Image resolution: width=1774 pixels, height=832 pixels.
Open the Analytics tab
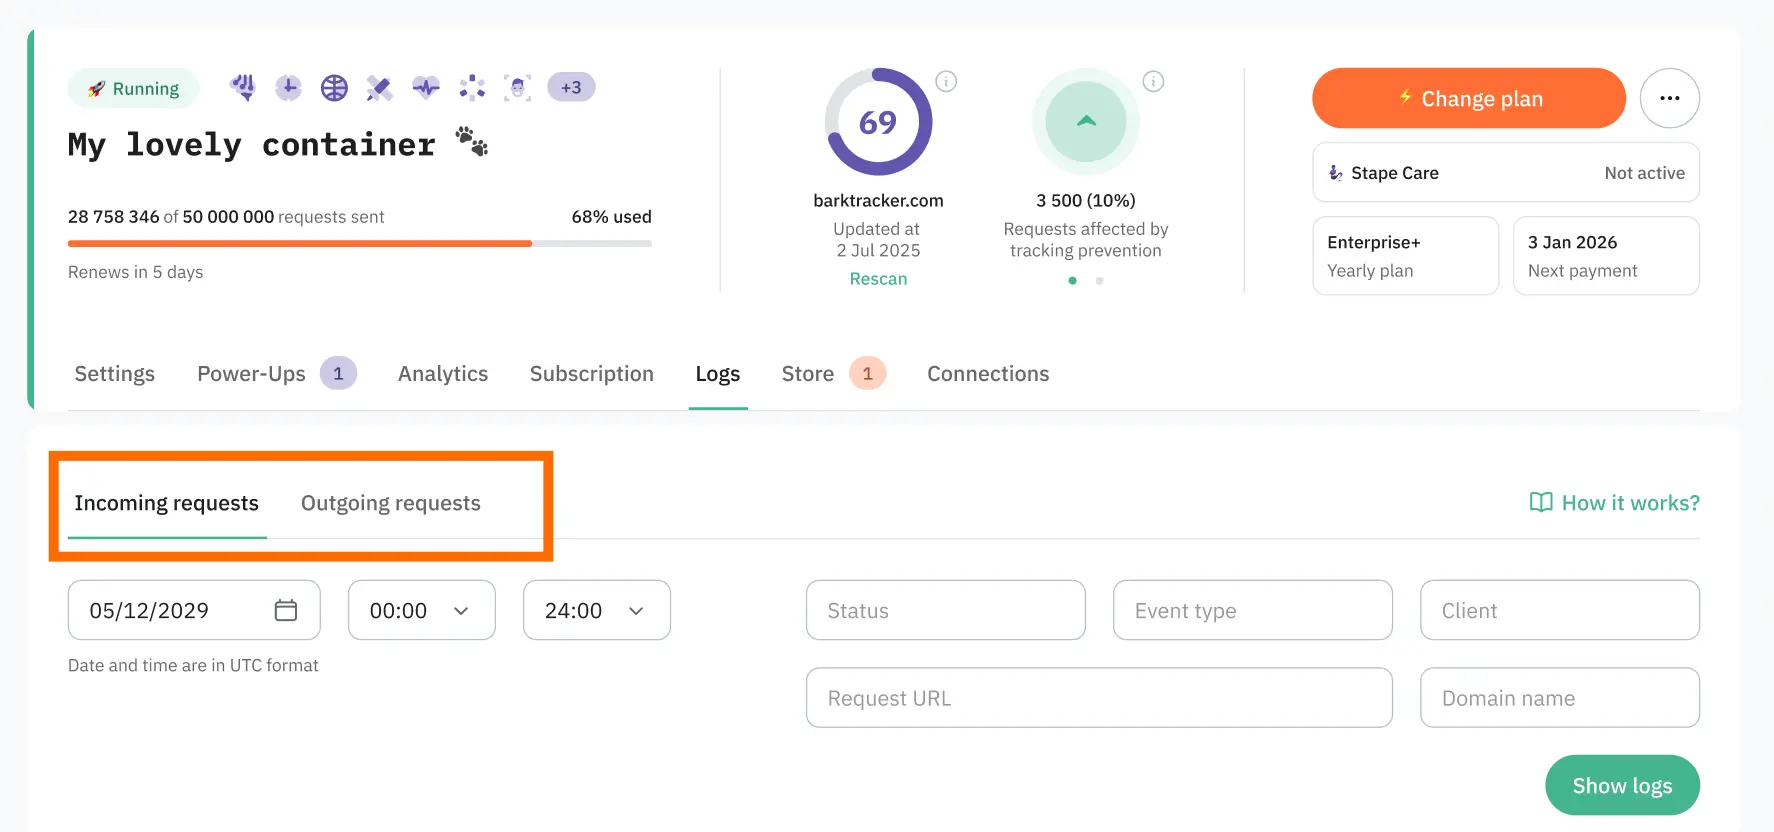coord(442,374)
